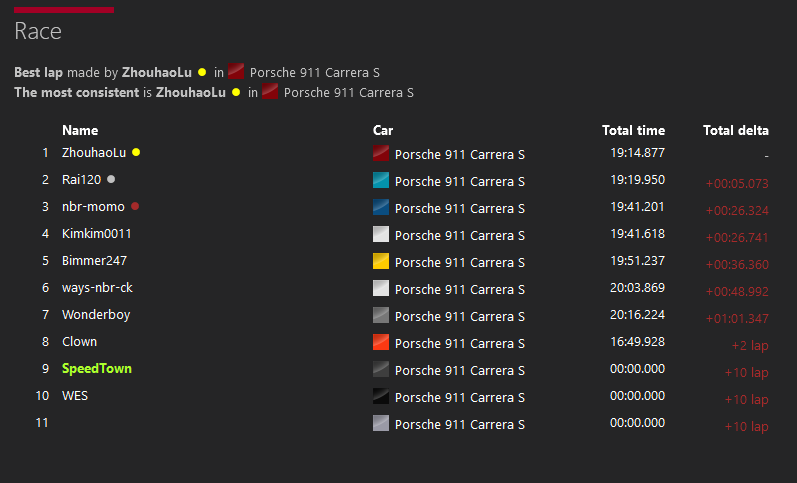Select driver SpeedTown highlighted in green
The width and height of the screenshot is (797, 483).
[x=97, y=369]
